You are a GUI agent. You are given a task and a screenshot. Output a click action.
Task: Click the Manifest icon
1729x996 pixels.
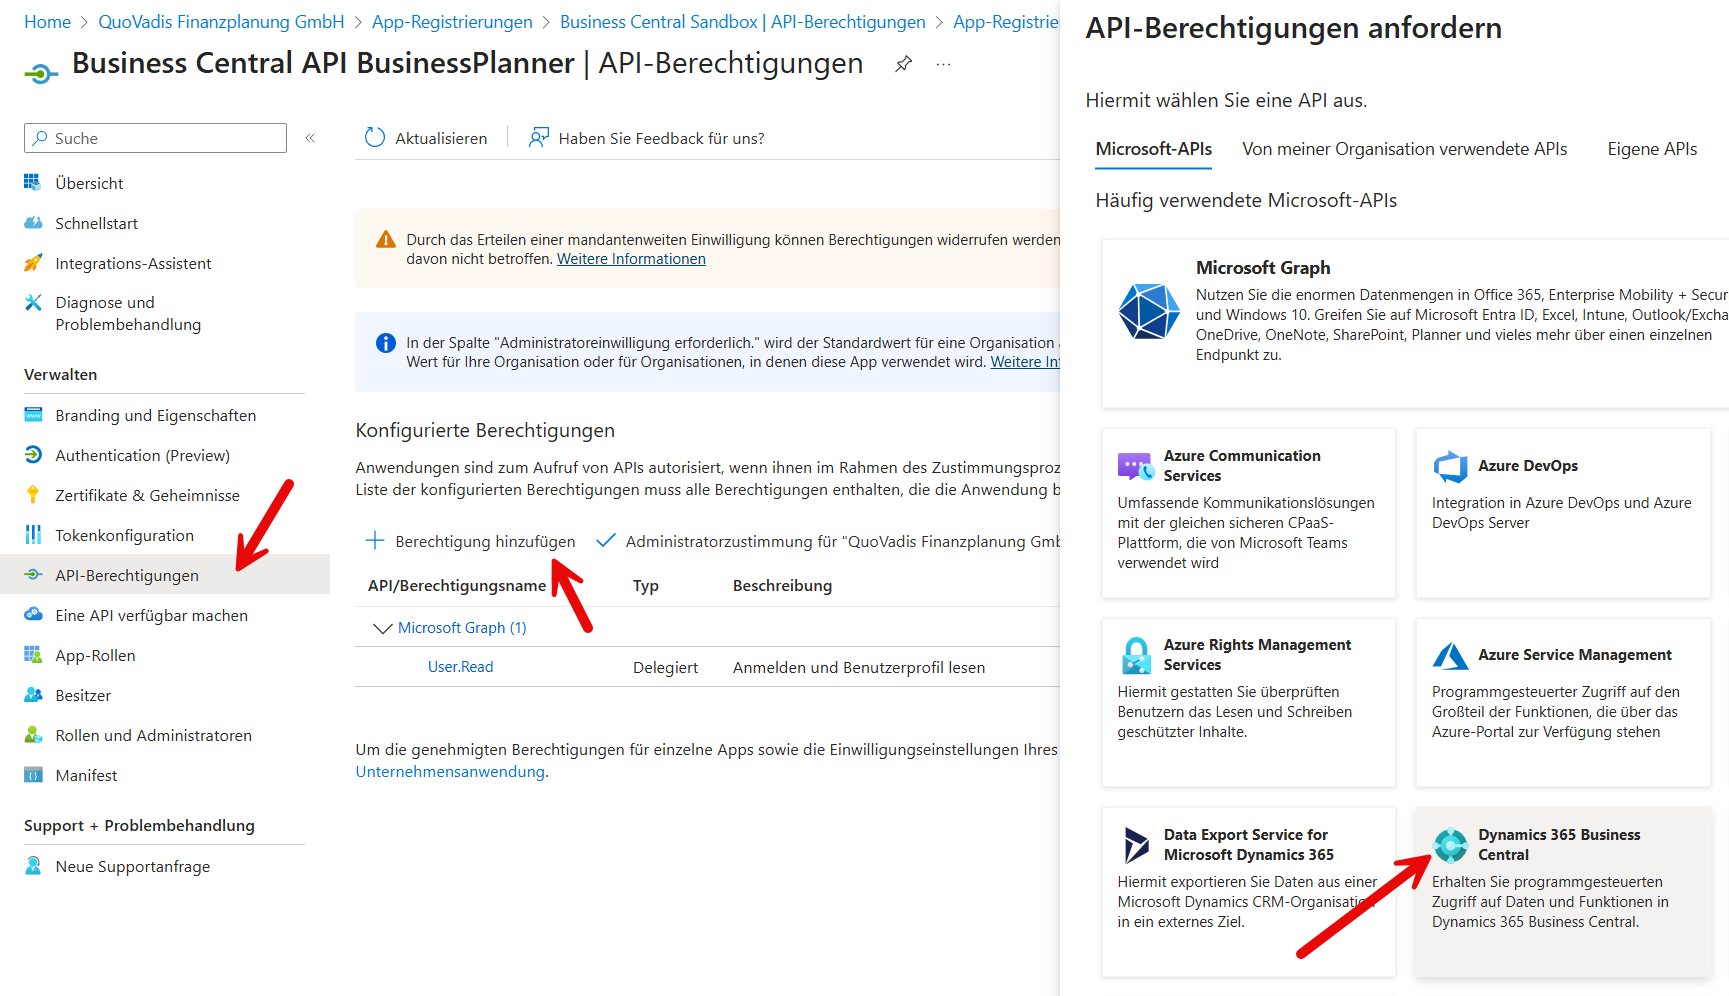coord(33,775)
